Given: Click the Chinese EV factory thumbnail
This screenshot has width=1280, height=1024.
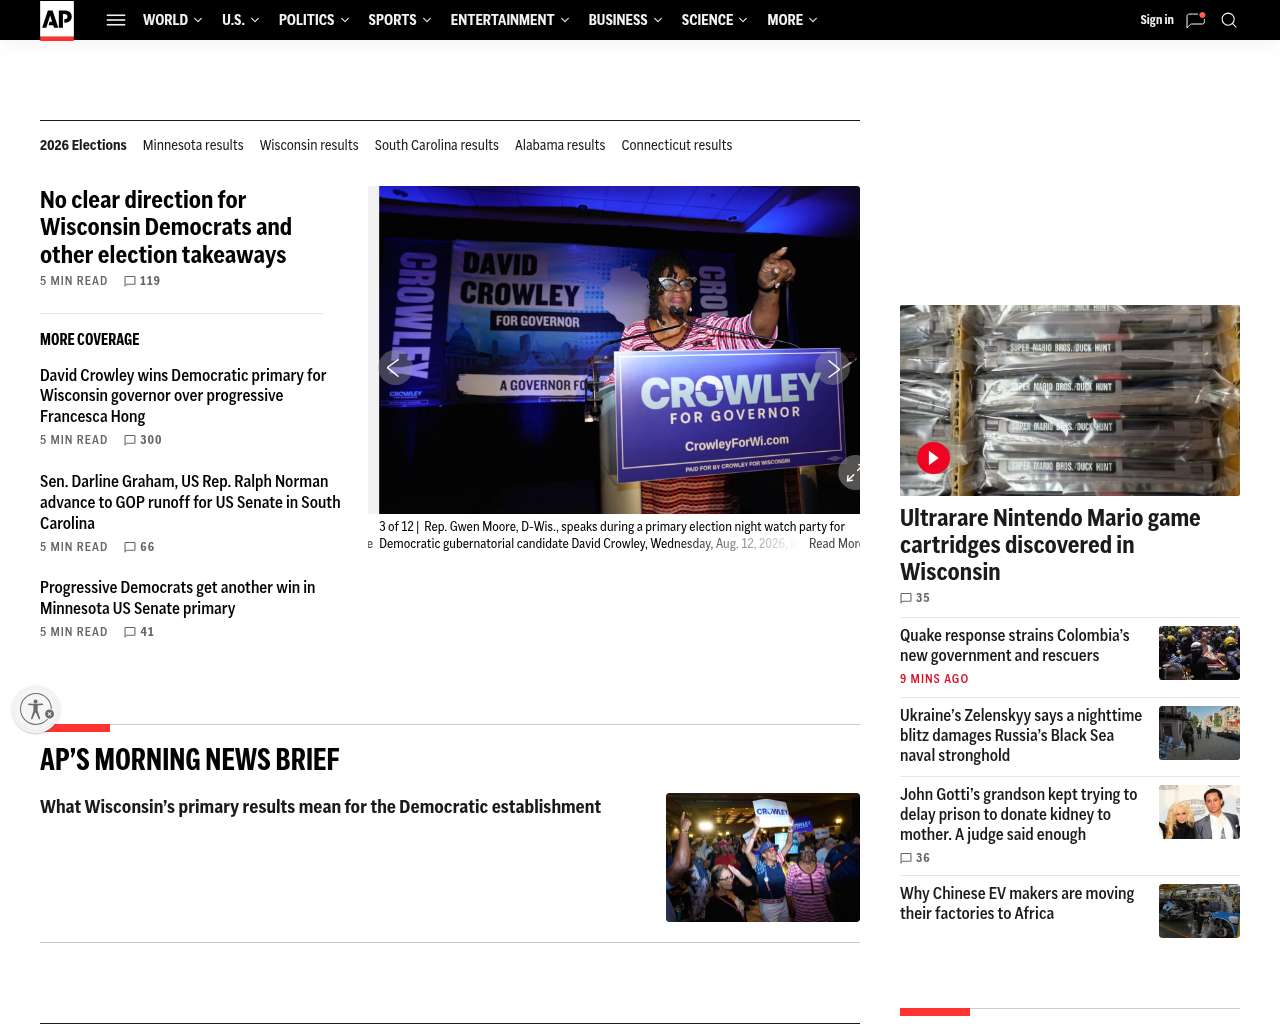Looking at the screenshot, I should 1199,911.
